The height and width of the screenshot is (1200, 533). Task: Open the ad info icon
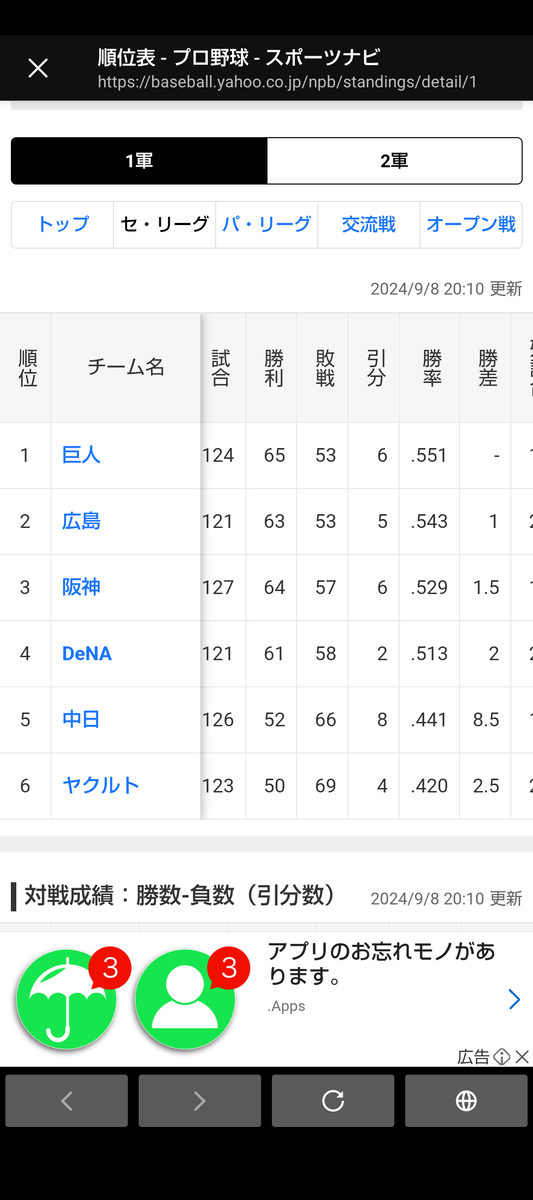(x=502, y=1057)
